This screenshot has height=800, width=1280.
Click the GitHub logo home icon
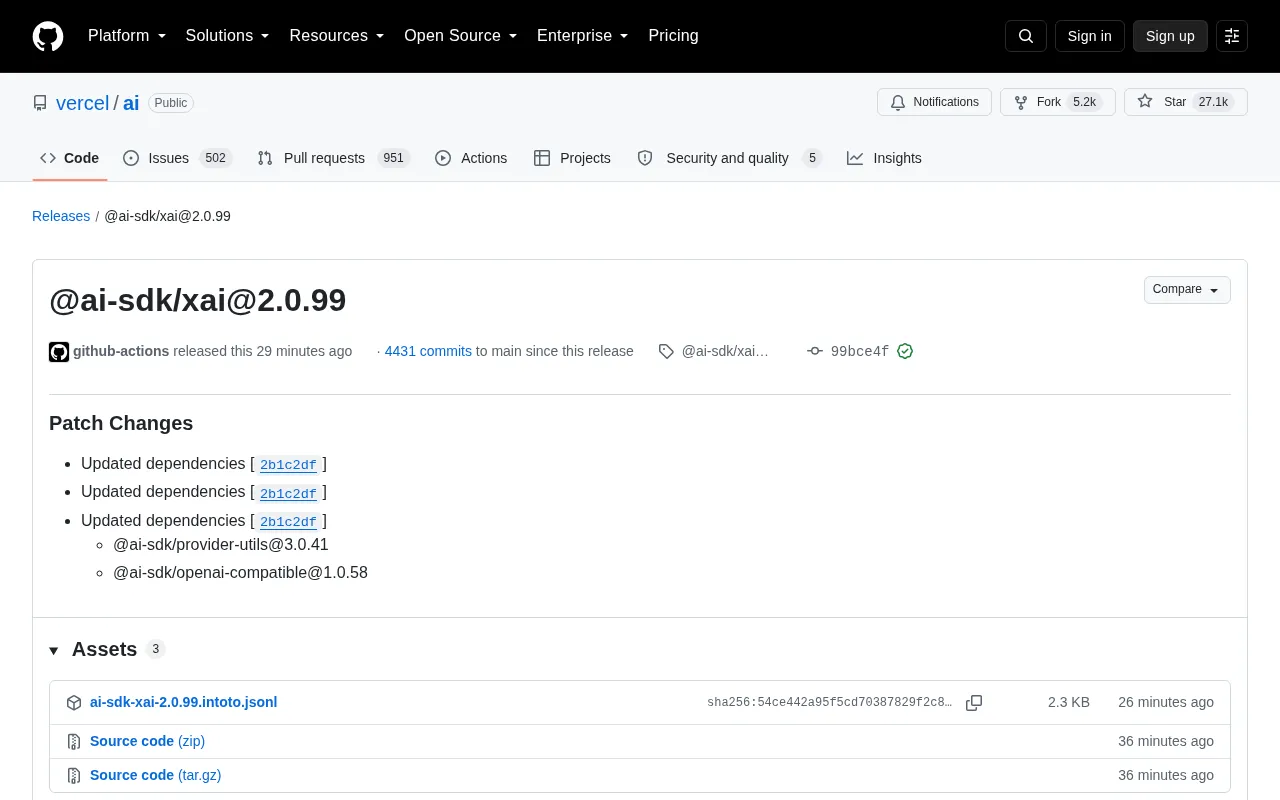point(48,36)
